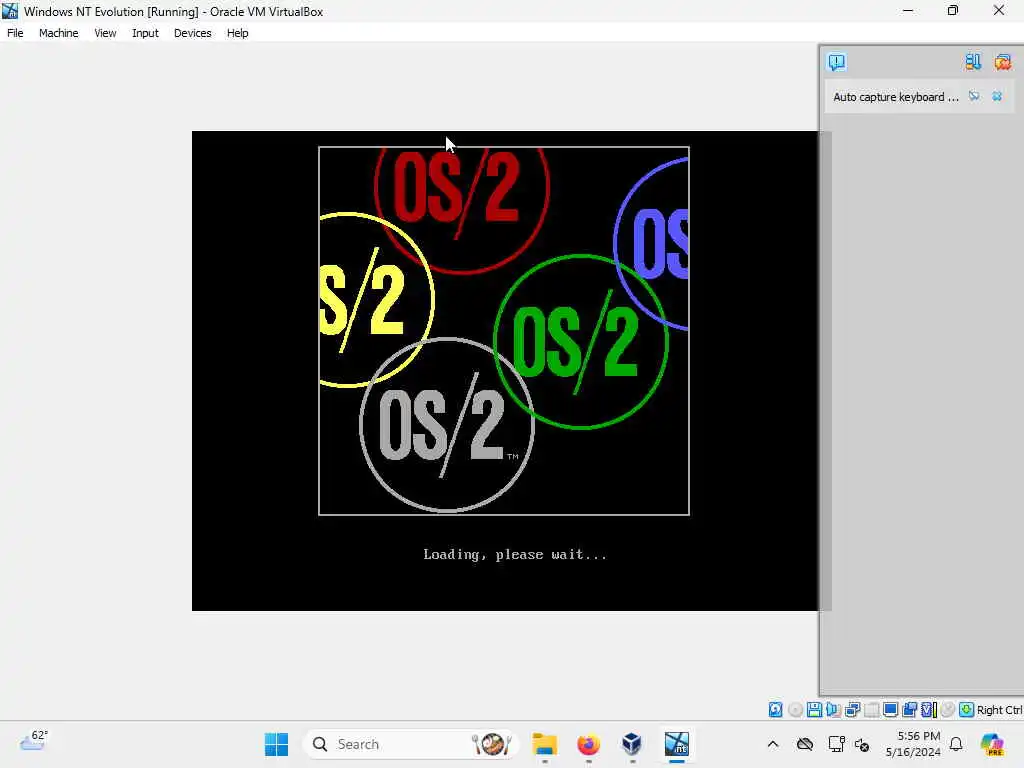This screenshot has width=1024, height=768.
Task: Restore down the VirtualBox VM window
Action: click(953, 11)
